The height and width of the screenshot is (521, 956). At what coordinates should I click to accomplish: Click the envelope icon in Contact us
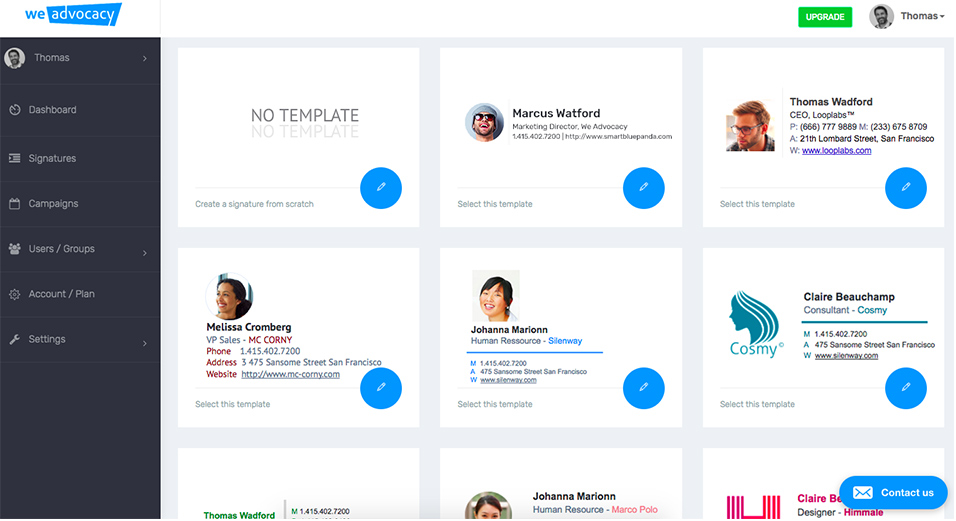(x=863, y=492)
